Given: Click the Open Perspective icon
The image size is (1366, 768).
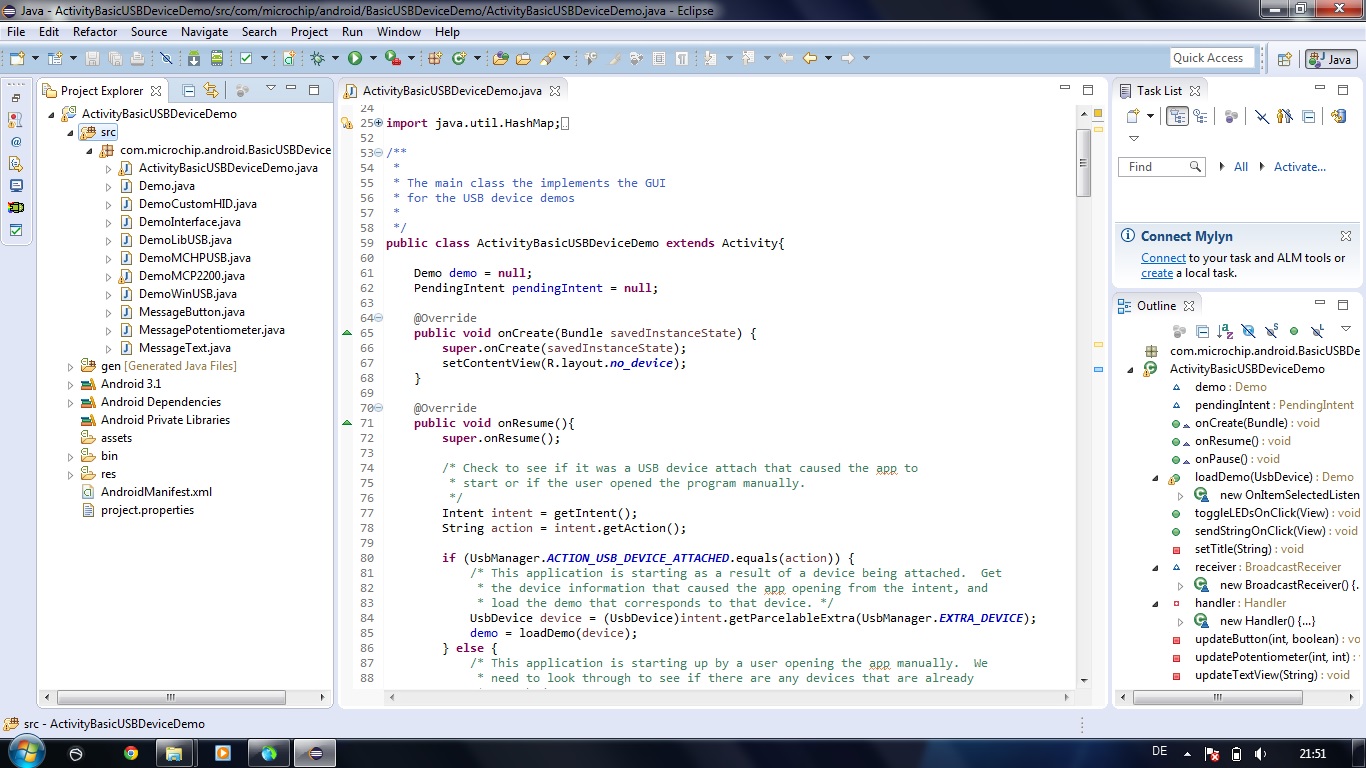Looking at the screenshot, I should pyautogui.click(x=1285, y=59).
